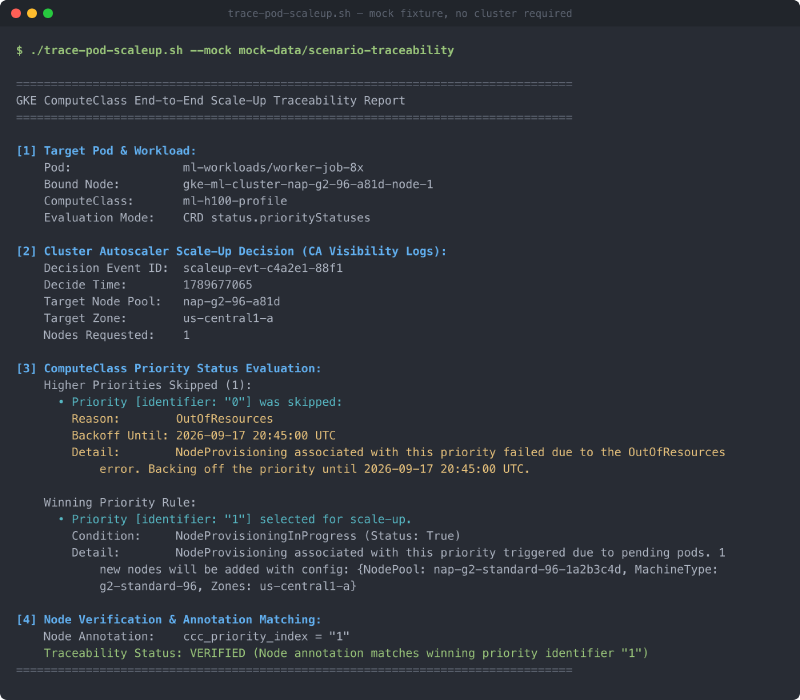
Task: Click 'Winning Priority Rule:' label
Action: (120, 503)
